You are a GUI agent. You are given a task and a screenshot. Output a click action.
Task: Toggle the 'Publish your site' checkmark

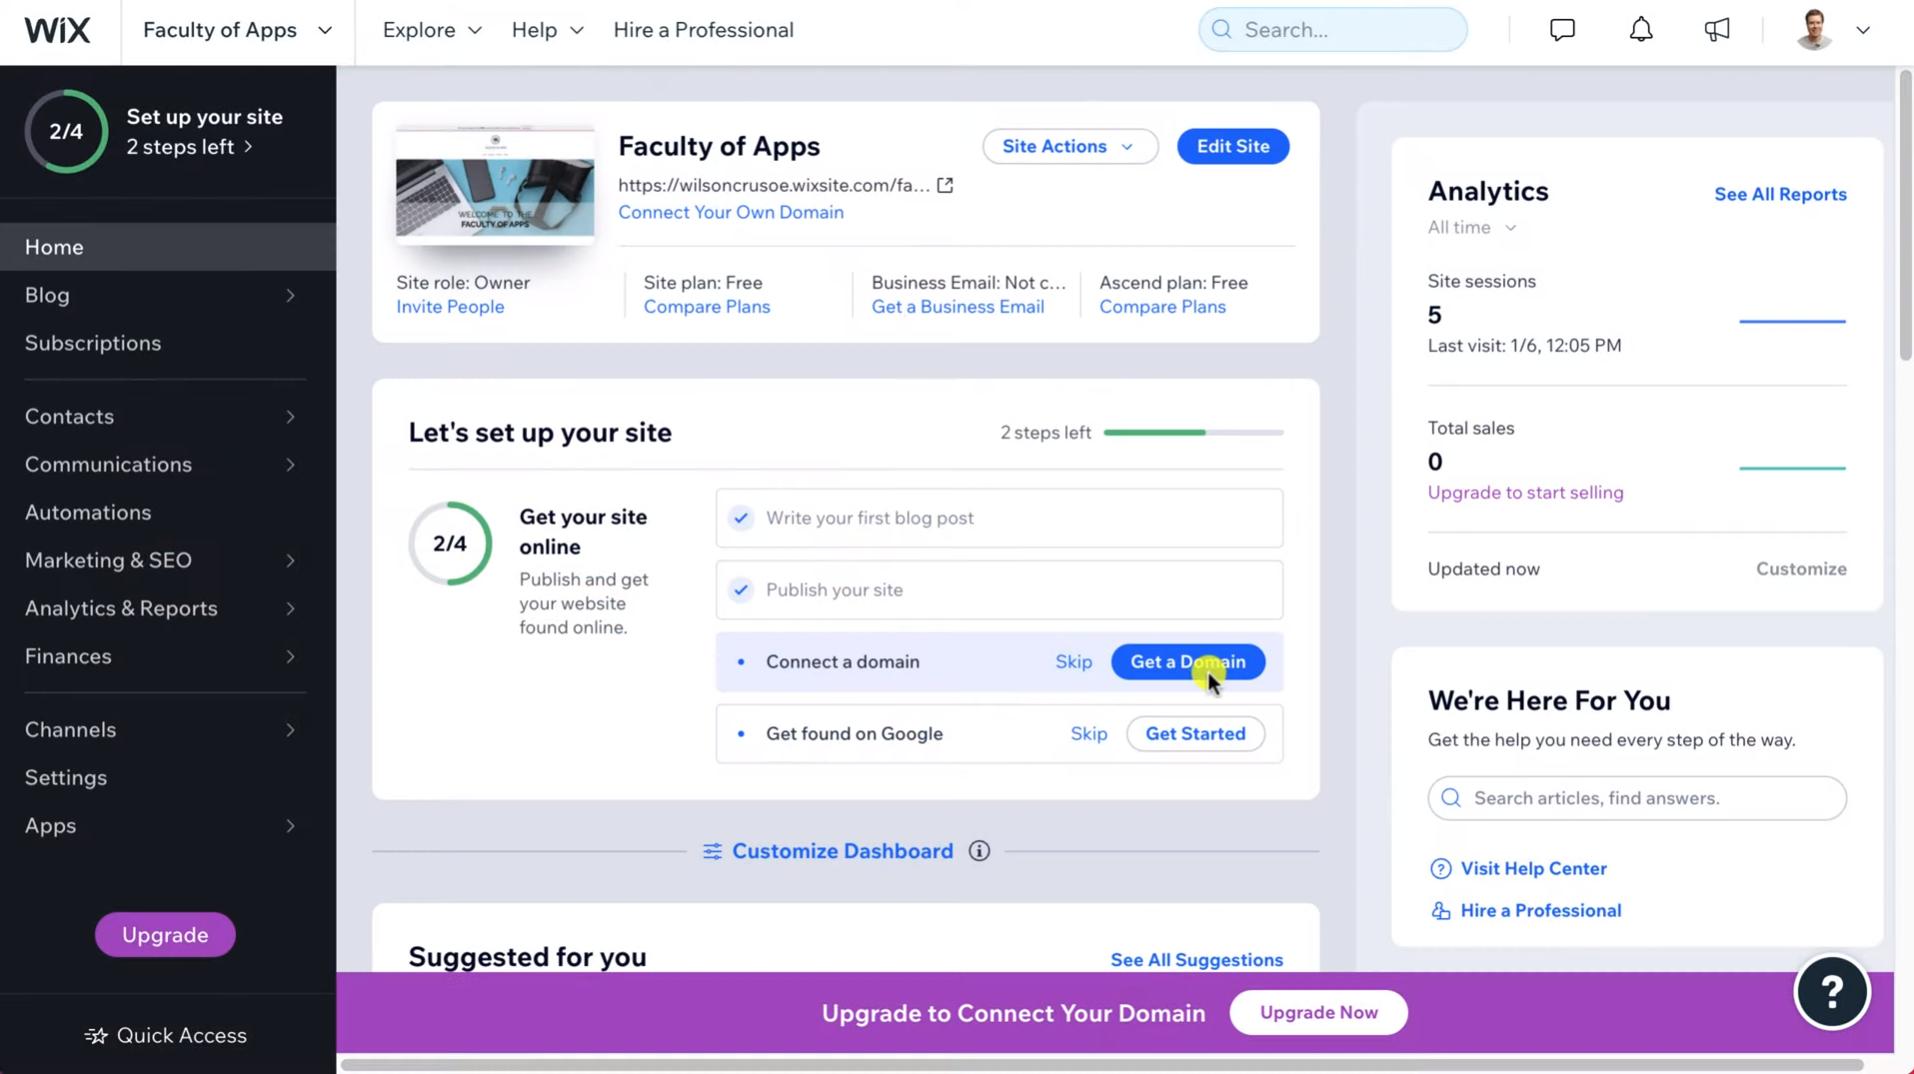point(741,590)
